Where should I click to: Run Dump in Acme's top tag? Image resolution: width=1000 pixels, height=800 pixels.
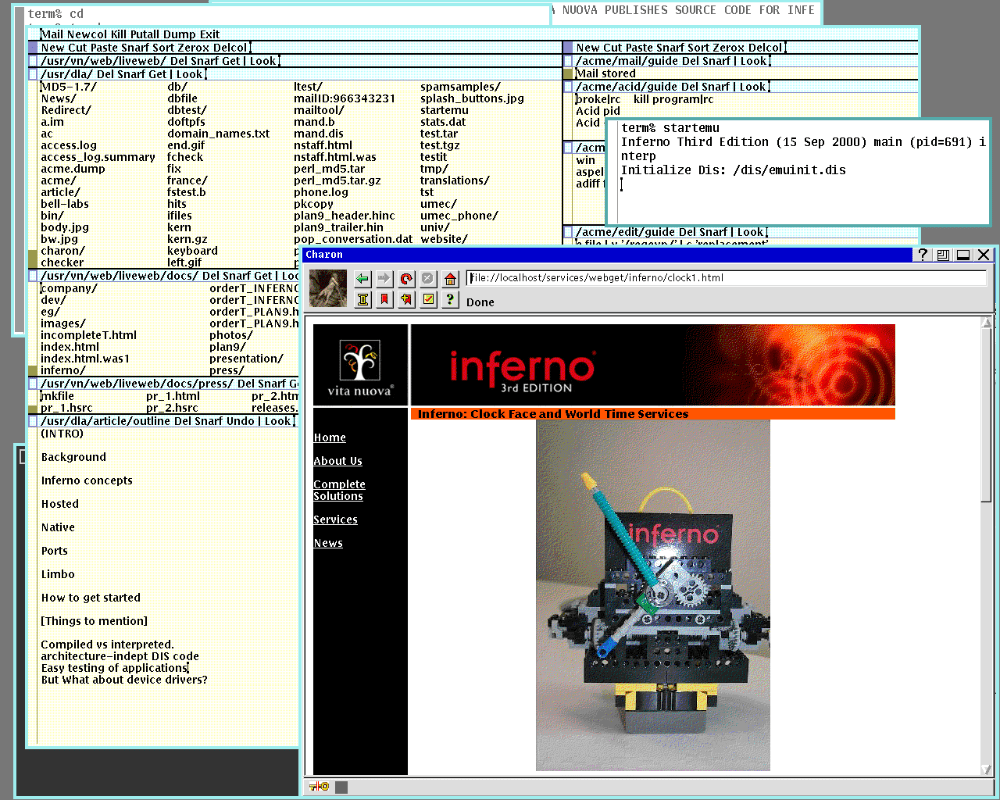179,34
